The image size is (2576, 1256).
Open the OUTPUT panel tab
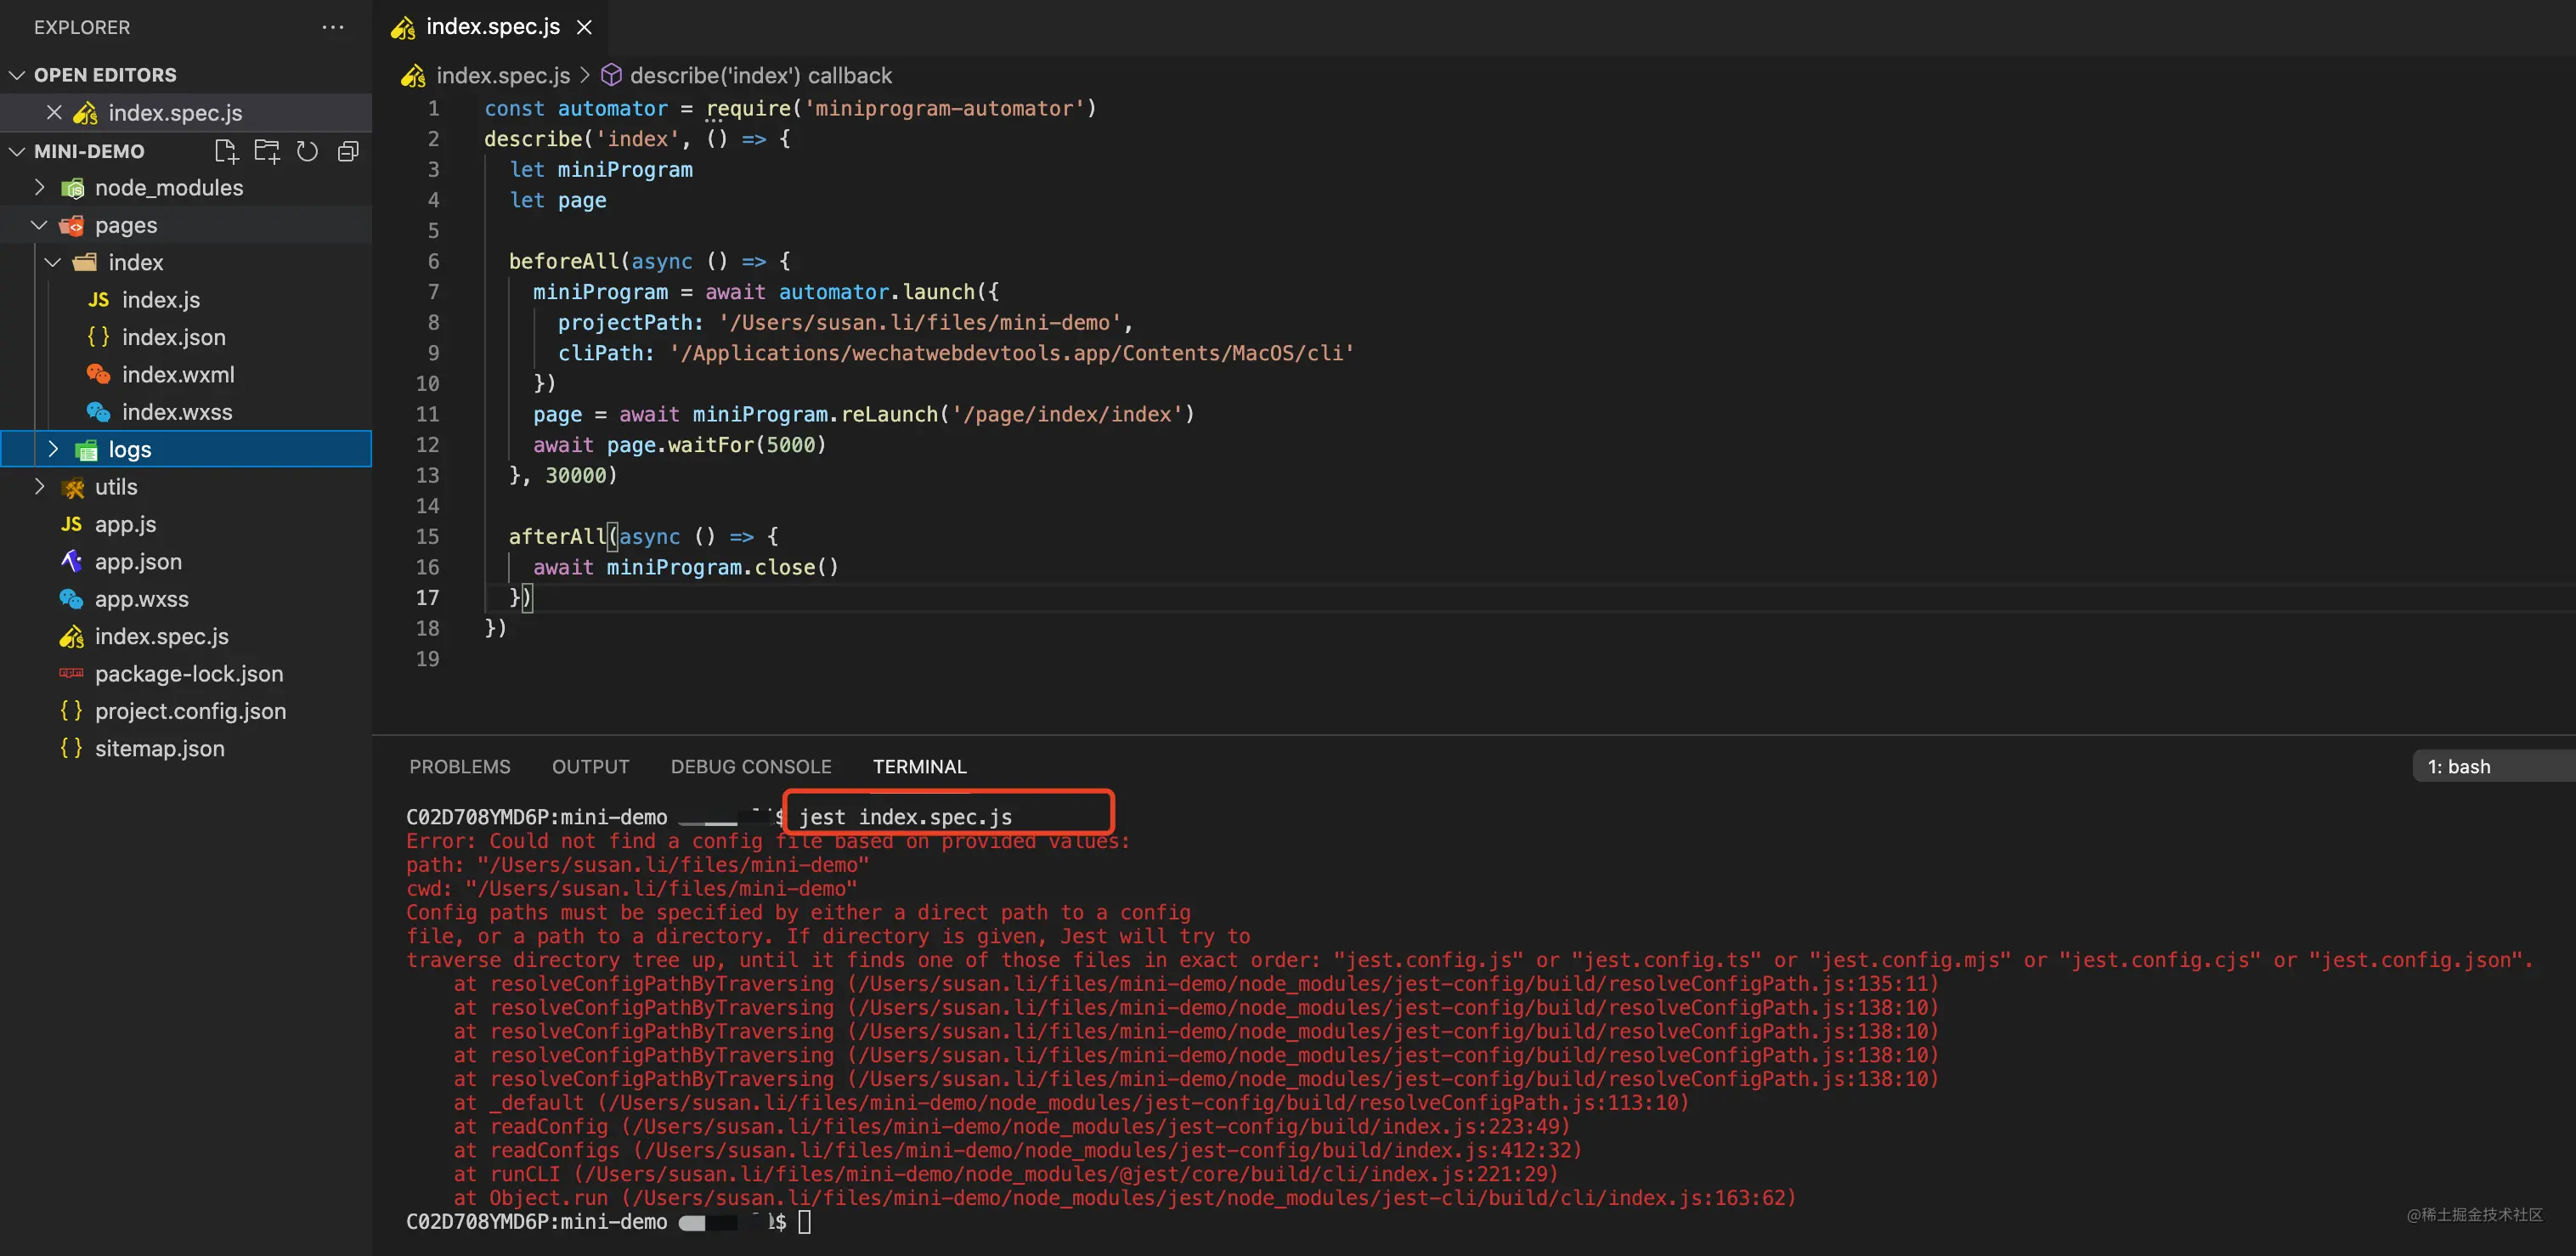pos(590,767)
